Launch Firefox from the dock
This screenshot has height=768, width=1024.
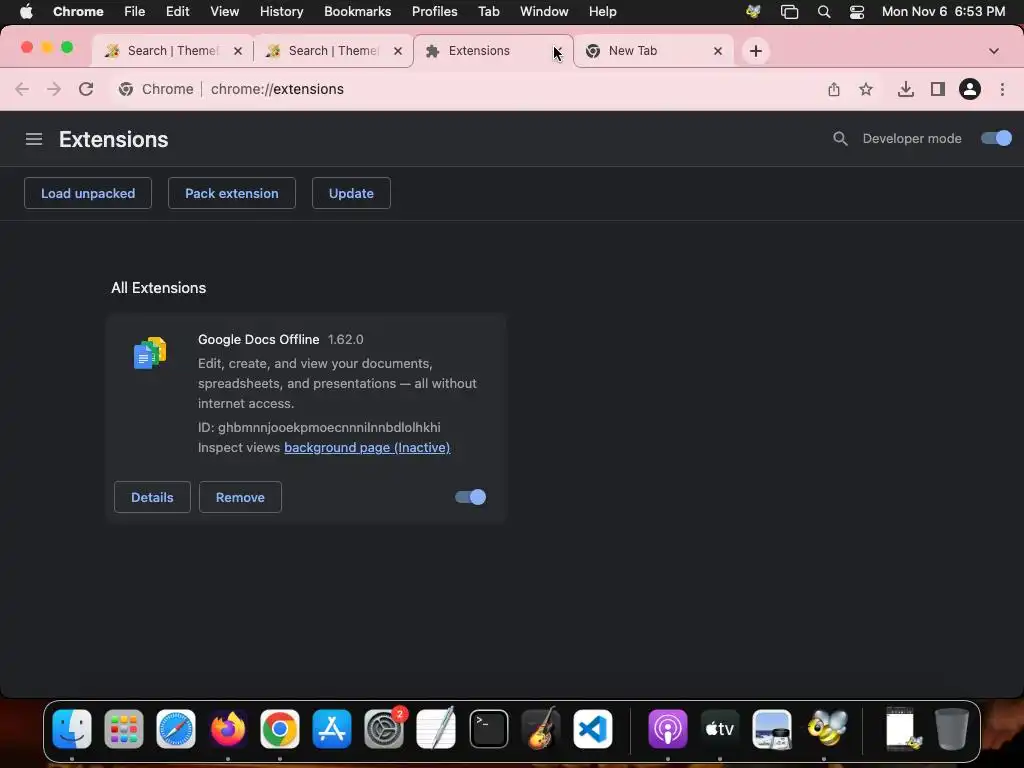[x=228, y=728]
